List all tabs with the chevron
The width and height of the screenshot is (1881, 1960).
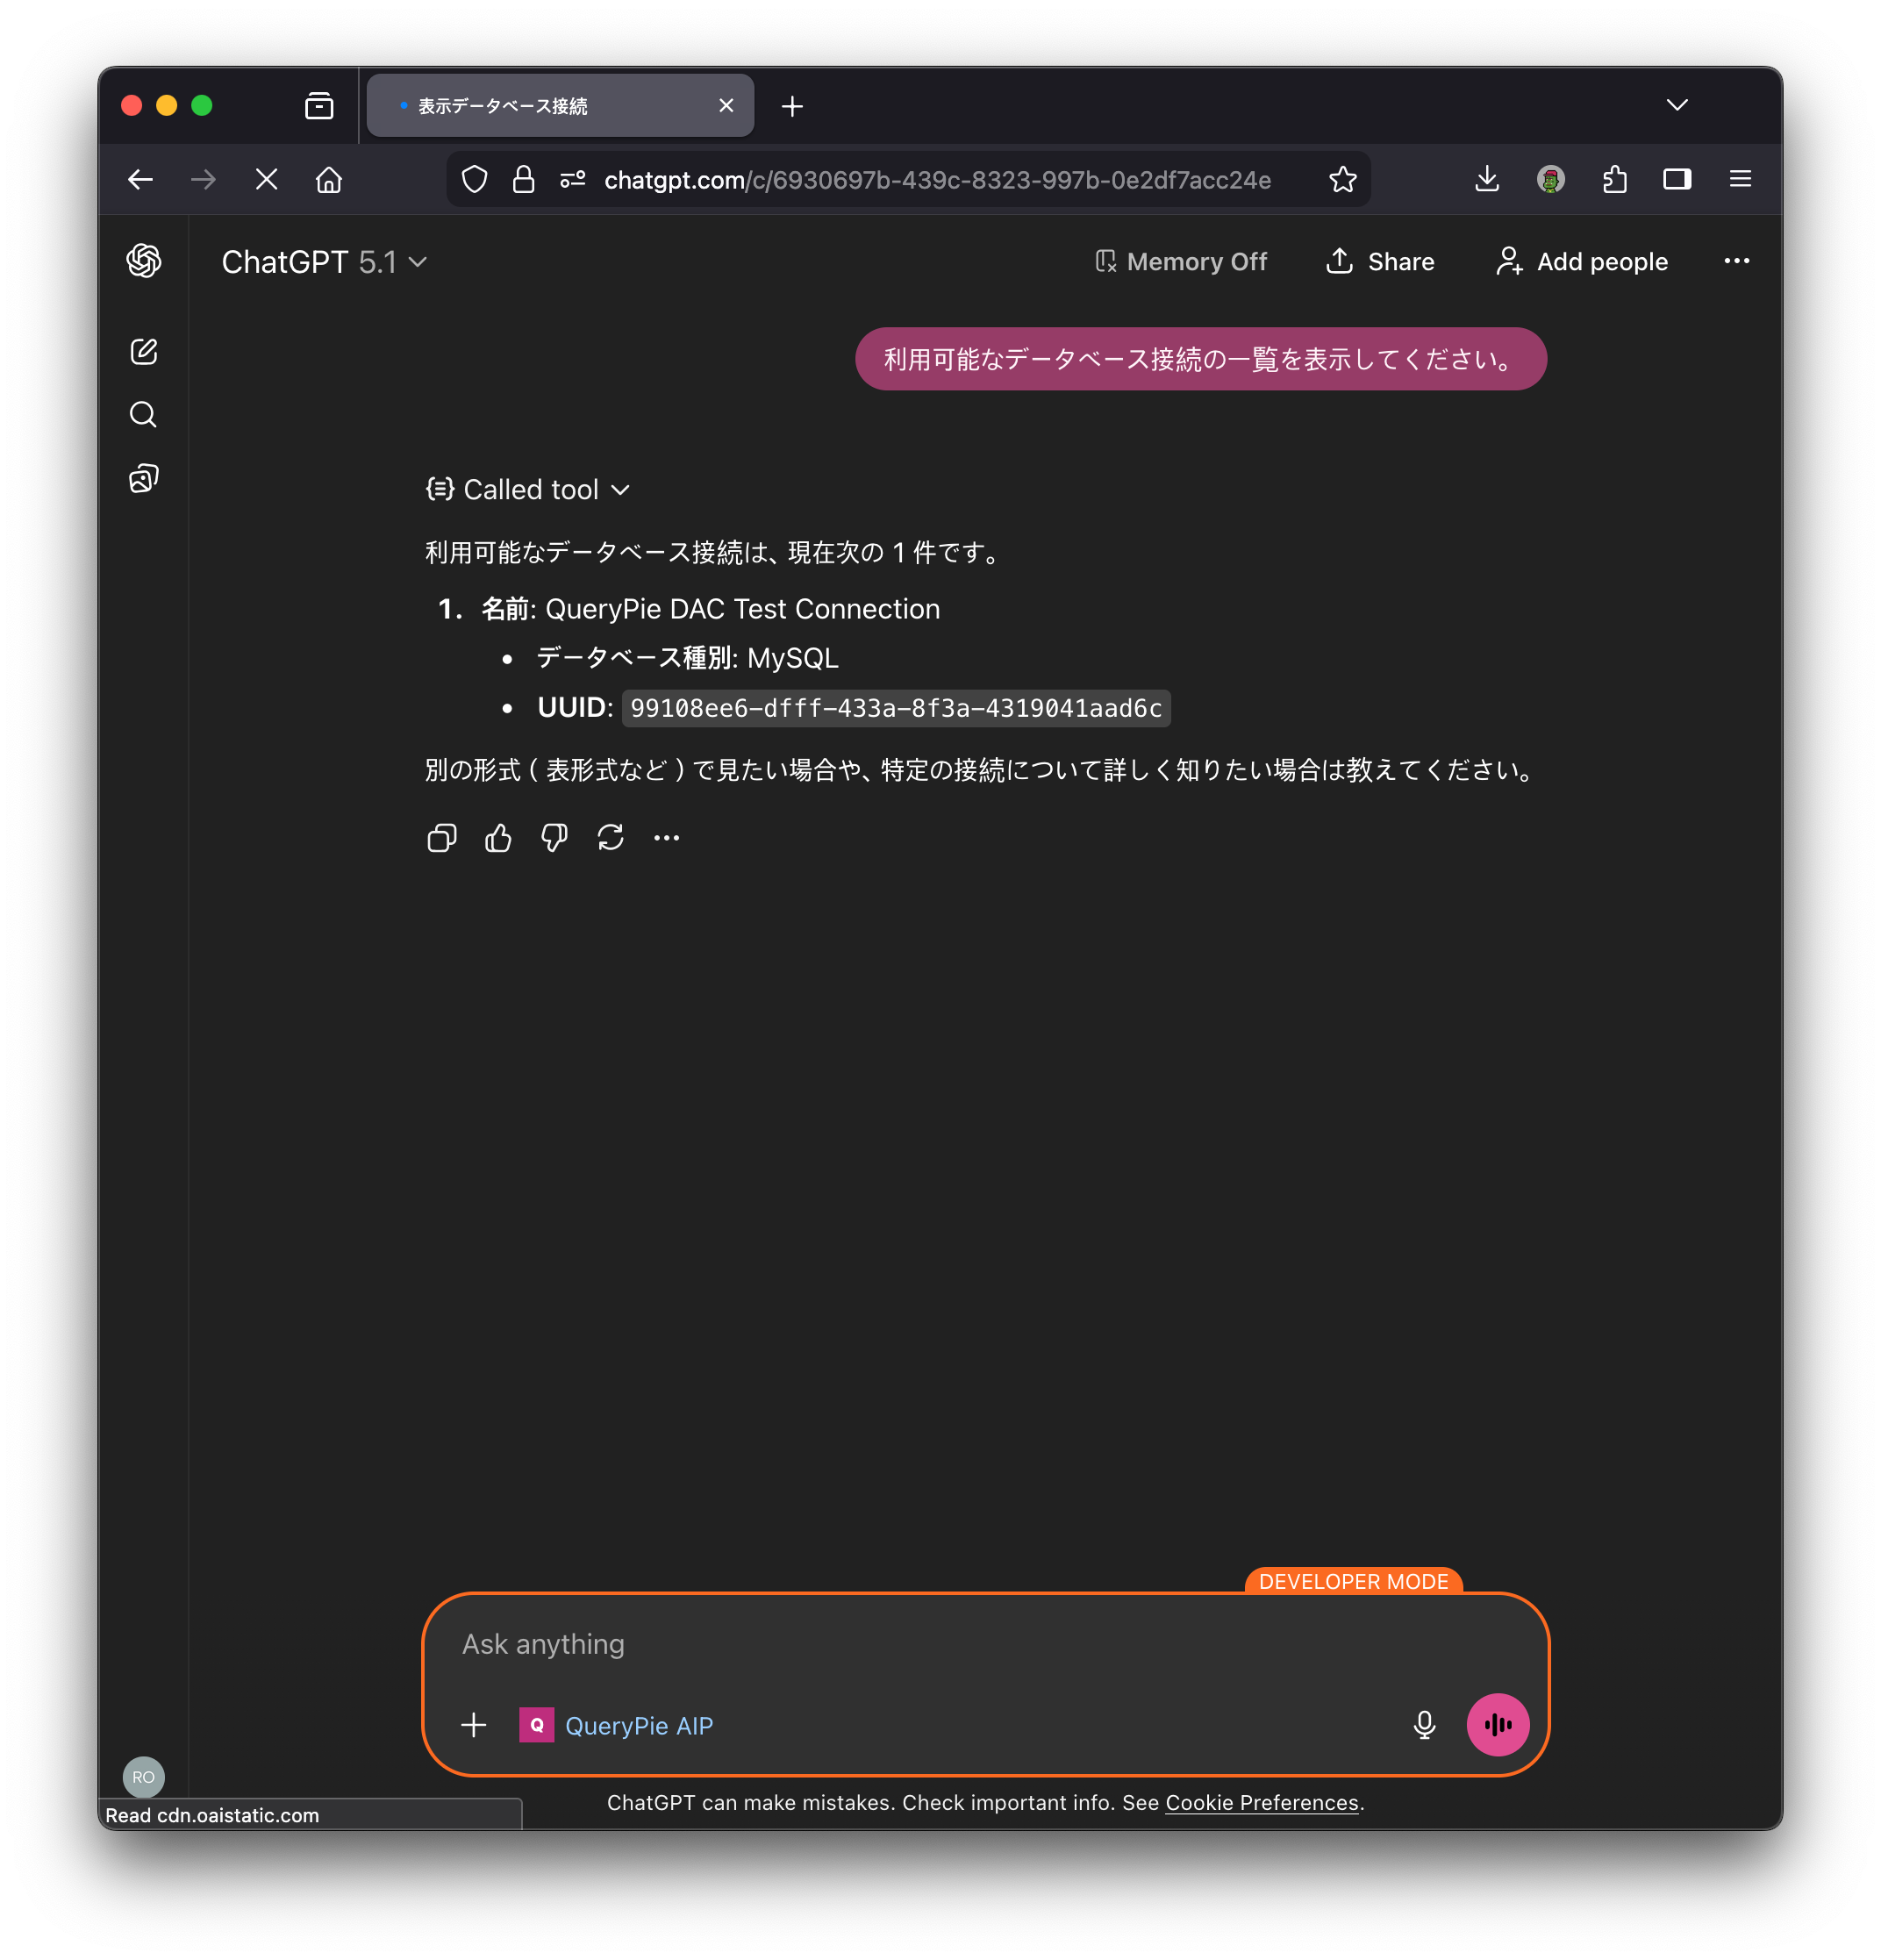pyautogui.click(x=1677, y=106)
